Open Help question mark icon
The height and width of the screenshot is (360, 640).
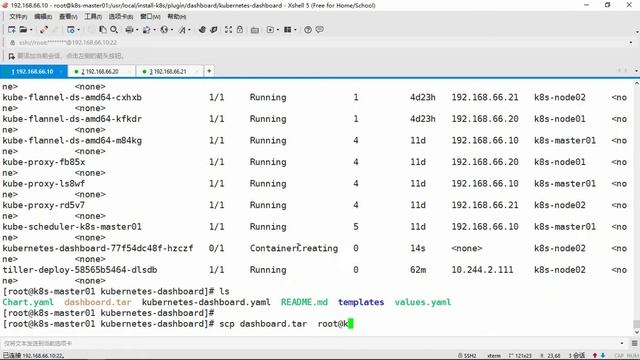pos(308,29)
